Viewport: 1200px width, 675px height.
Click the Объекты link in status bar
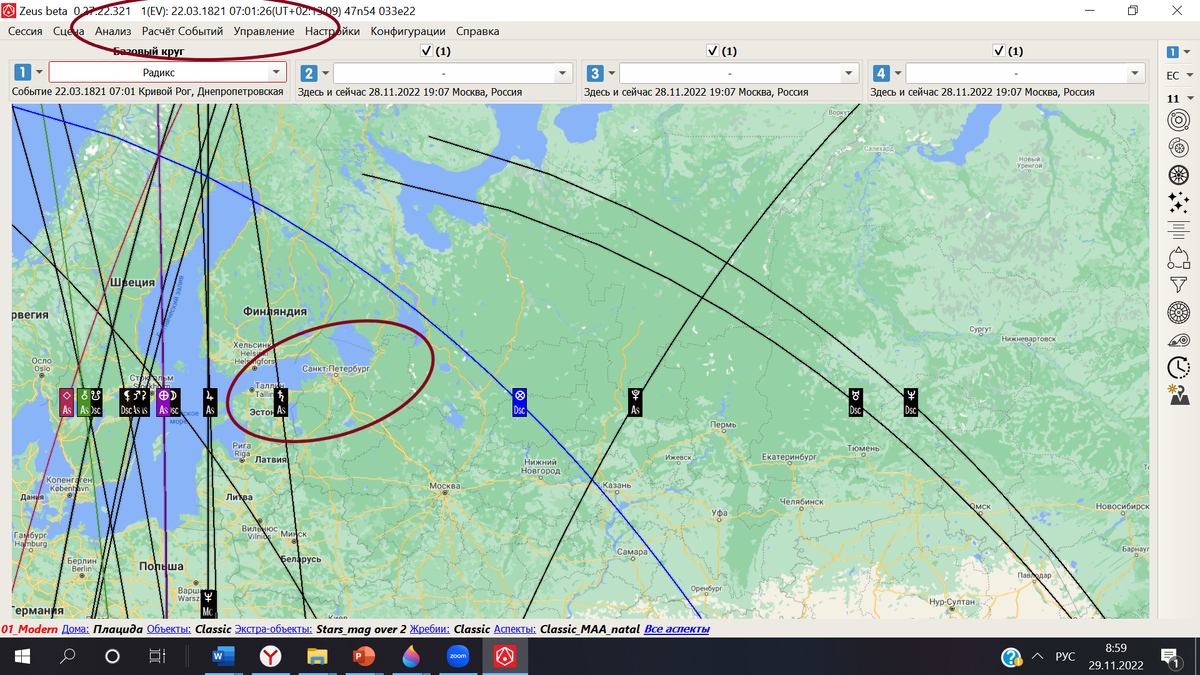pos(168,629)
